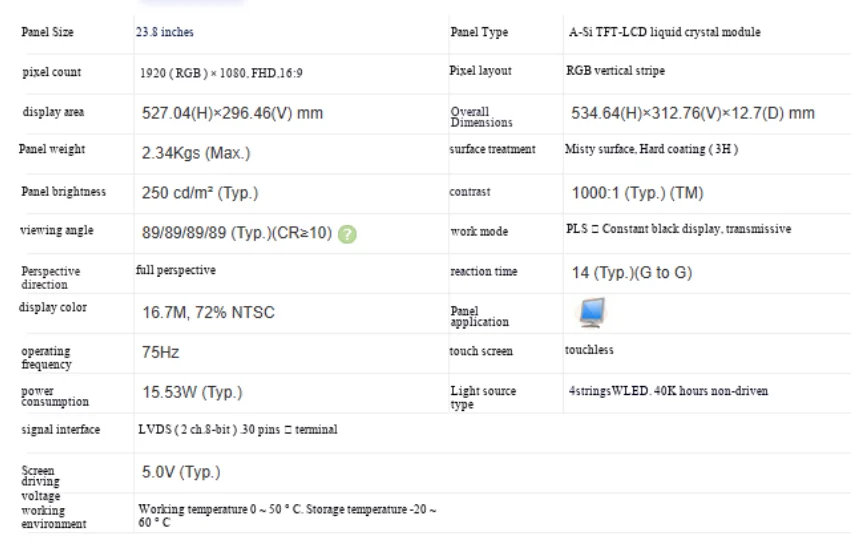Image resolution: width=851 pixels, height=544 pixels.
Task: Select the 'operating frequency' label
Action: [x=46, y=357]
